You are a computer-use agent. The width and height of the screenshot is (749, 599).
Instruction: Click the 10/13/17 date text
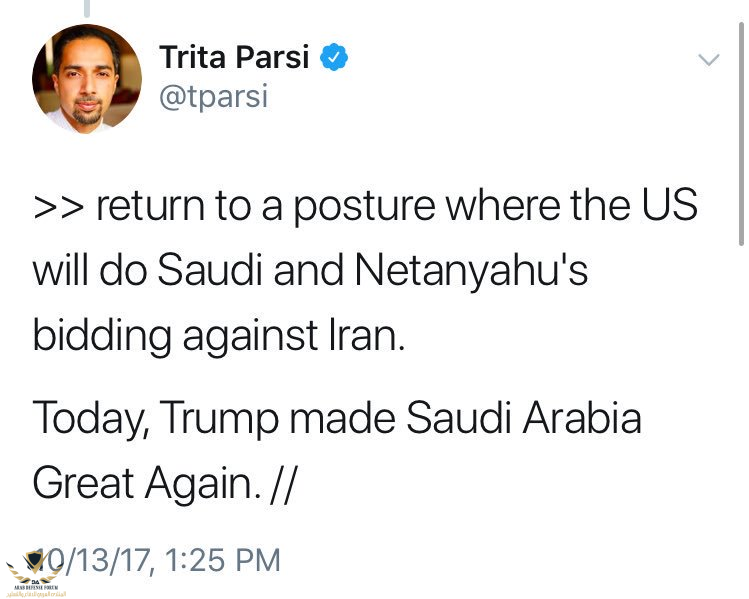tap(92, 560)
